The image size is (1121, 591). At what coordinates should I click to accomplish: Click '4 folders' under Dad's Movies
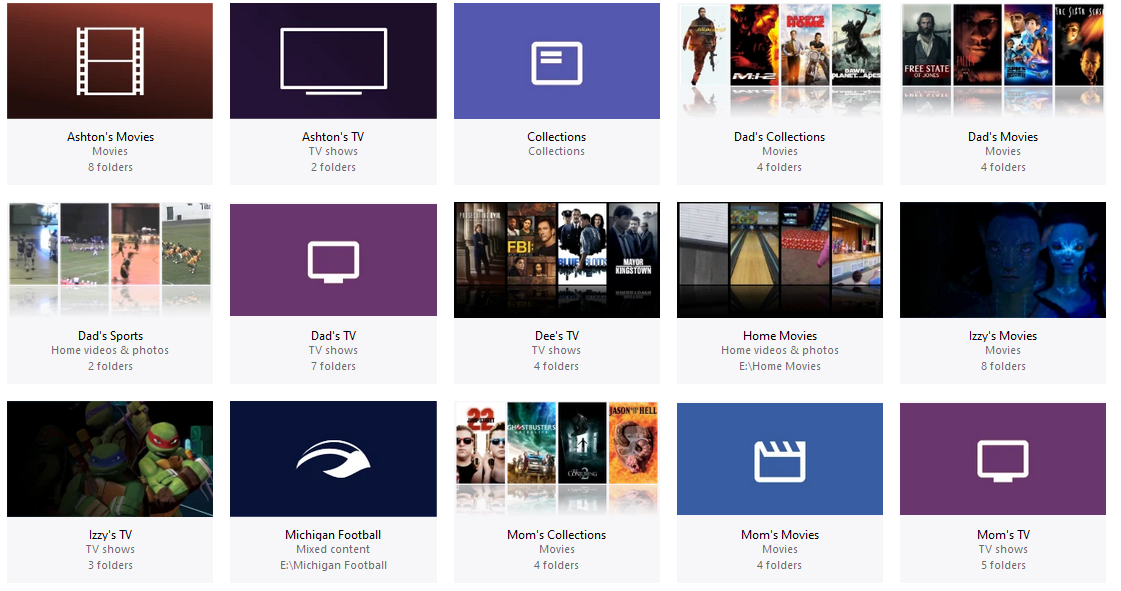(1002, 167)
